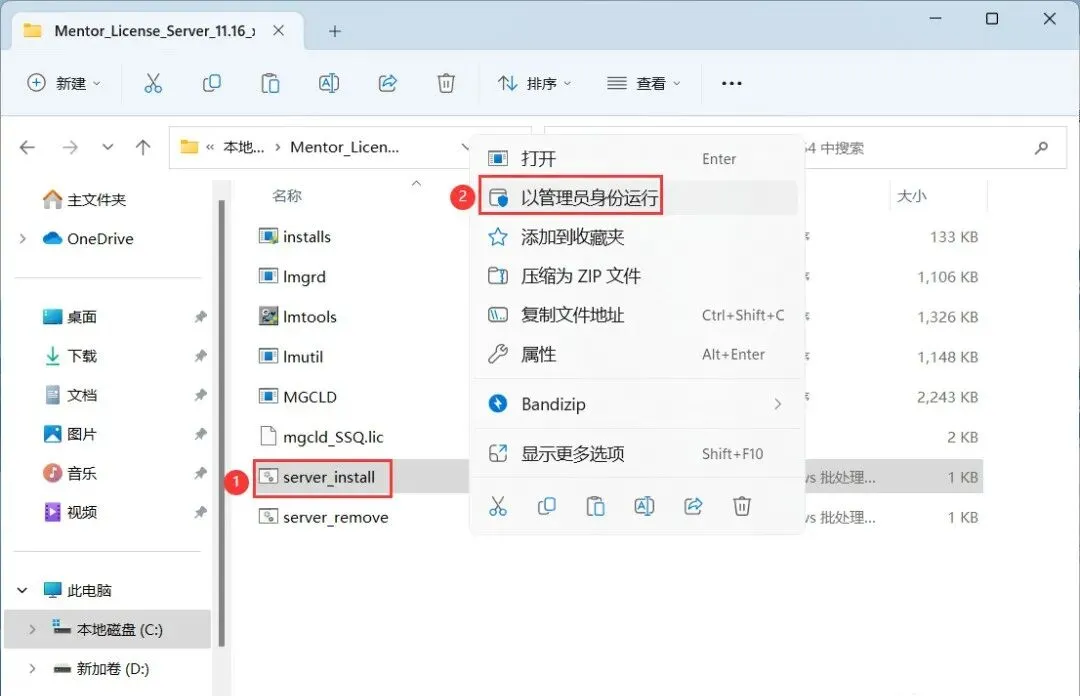The image size is (1080, 696).
Task: Click Delete icon at context menu bottom
Action: [742, 506]
